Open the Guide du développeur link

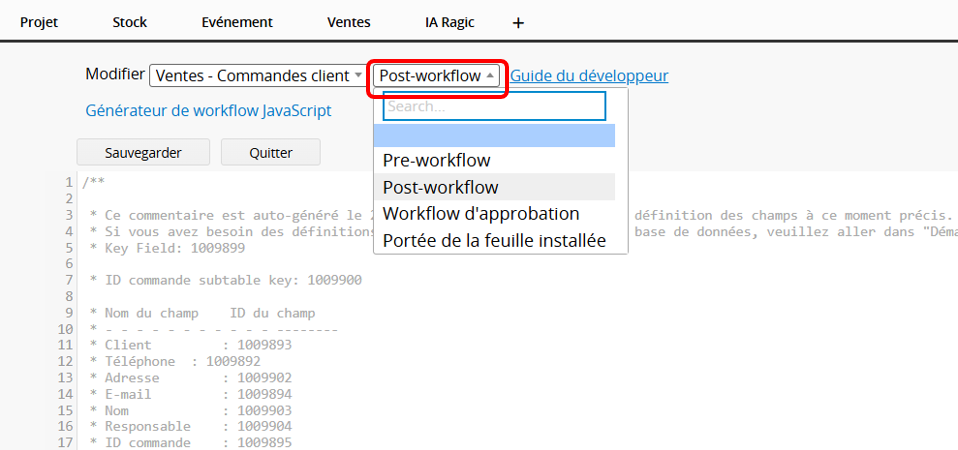(589, 76)
